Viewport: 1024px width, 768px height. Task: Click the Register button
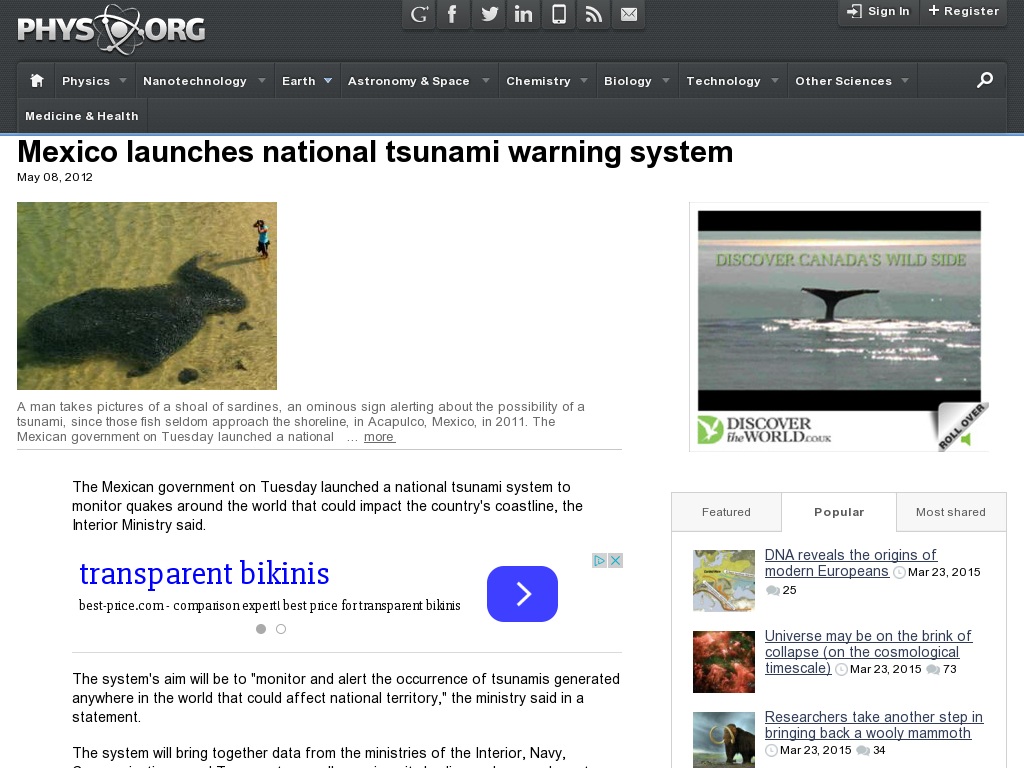click(962, 12)
